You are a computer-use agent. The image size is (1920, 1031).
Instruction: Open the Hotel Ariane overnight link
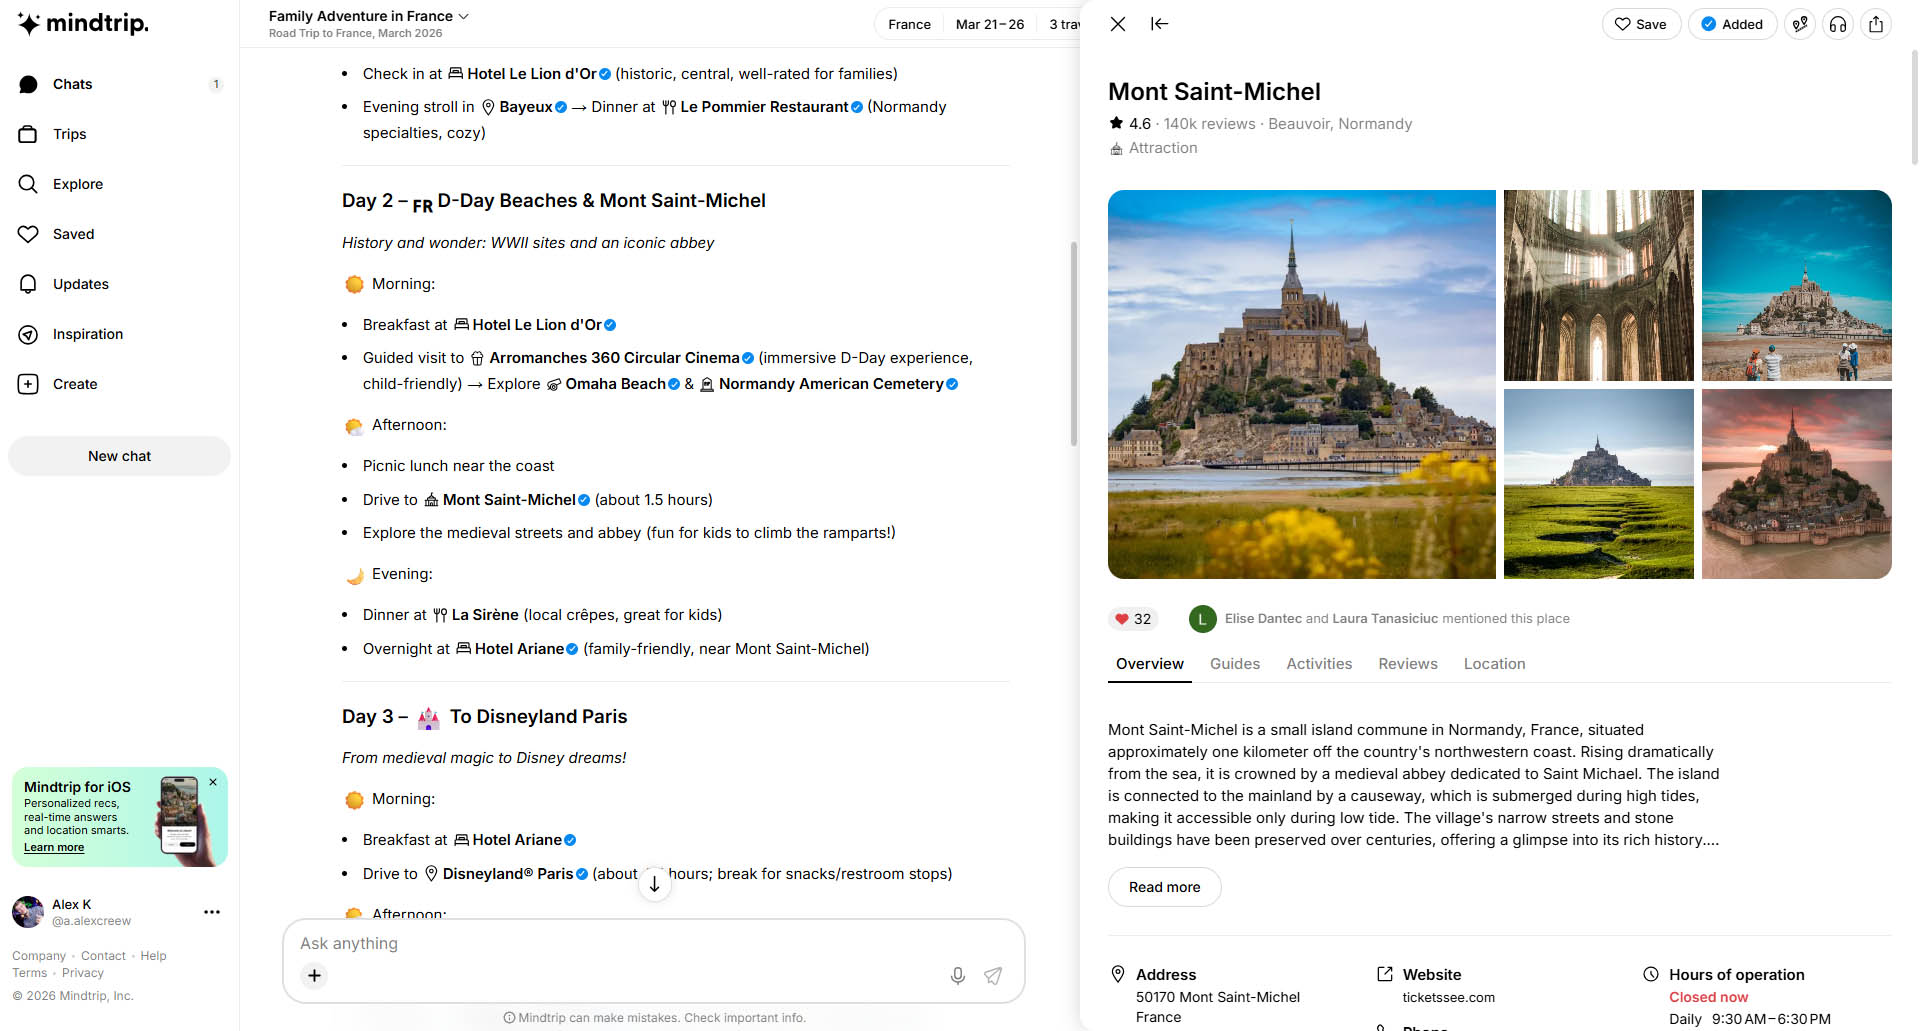coord(518,649)
